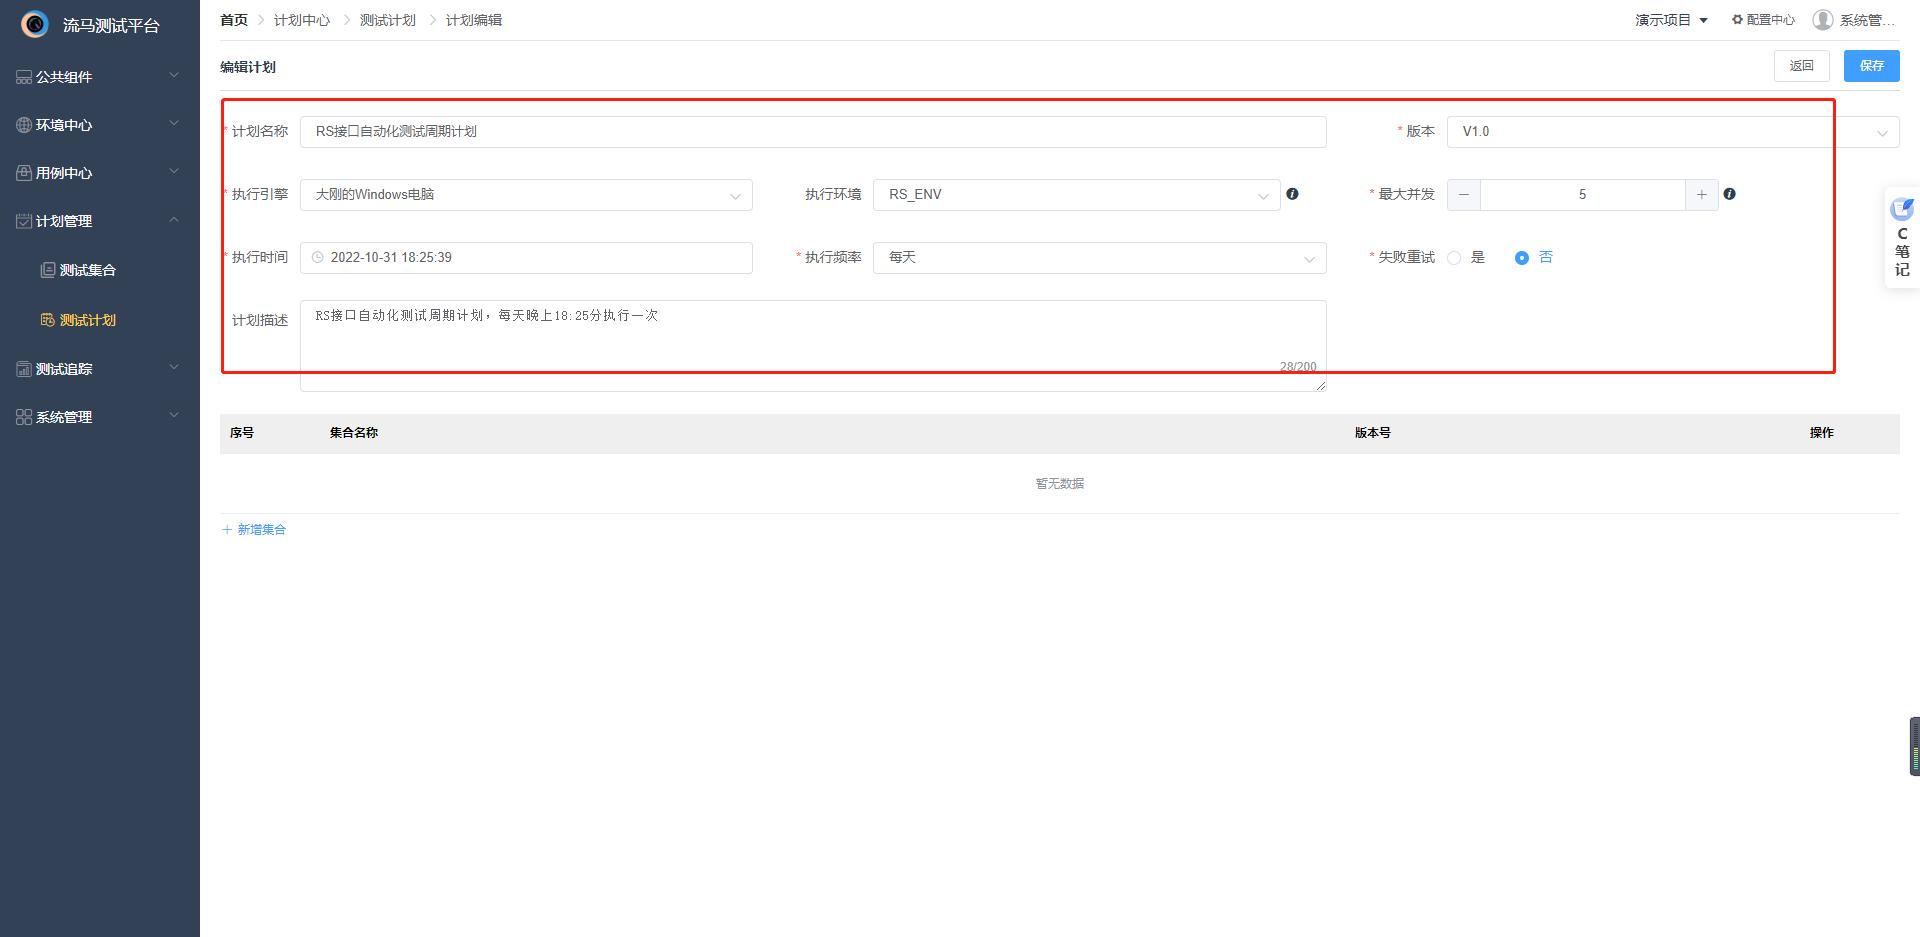Open the 执行频率 dropdown
This screenshot has height=937, width=1920.
pos(1098,258)
